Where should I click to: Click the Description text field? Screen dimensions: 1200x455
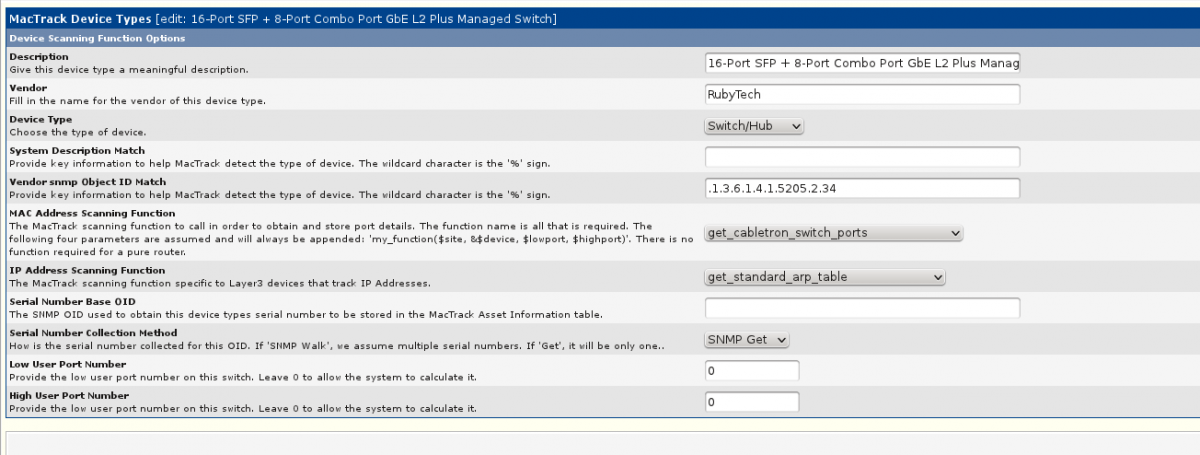coord(862,63)
